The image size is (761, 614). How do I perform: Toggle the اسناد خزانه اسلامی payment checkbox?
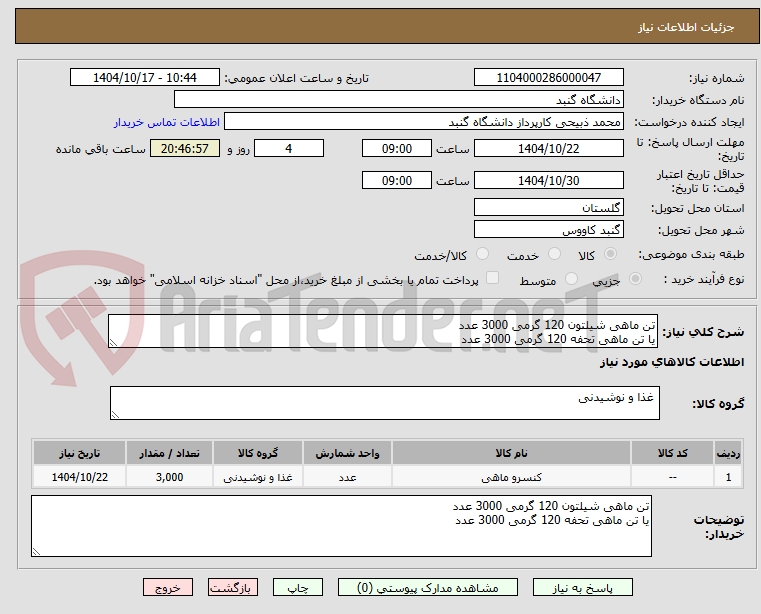pos(492,278)
